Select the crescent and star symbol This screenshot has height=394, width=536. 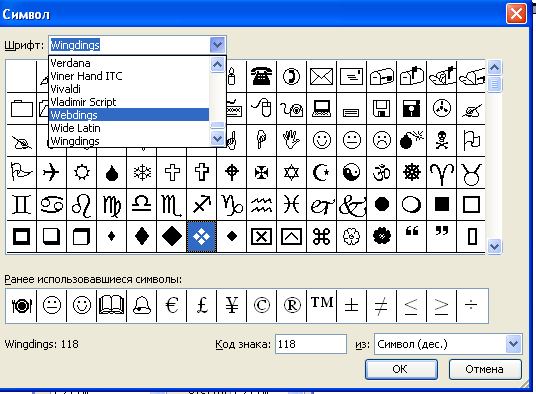[x=321, y=172]
